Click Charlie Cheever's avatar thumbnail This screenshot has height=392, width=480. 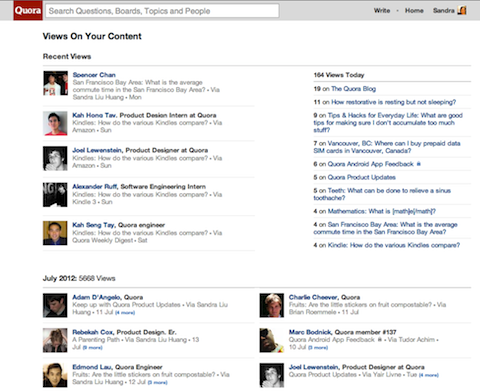(x=272, y=305)
